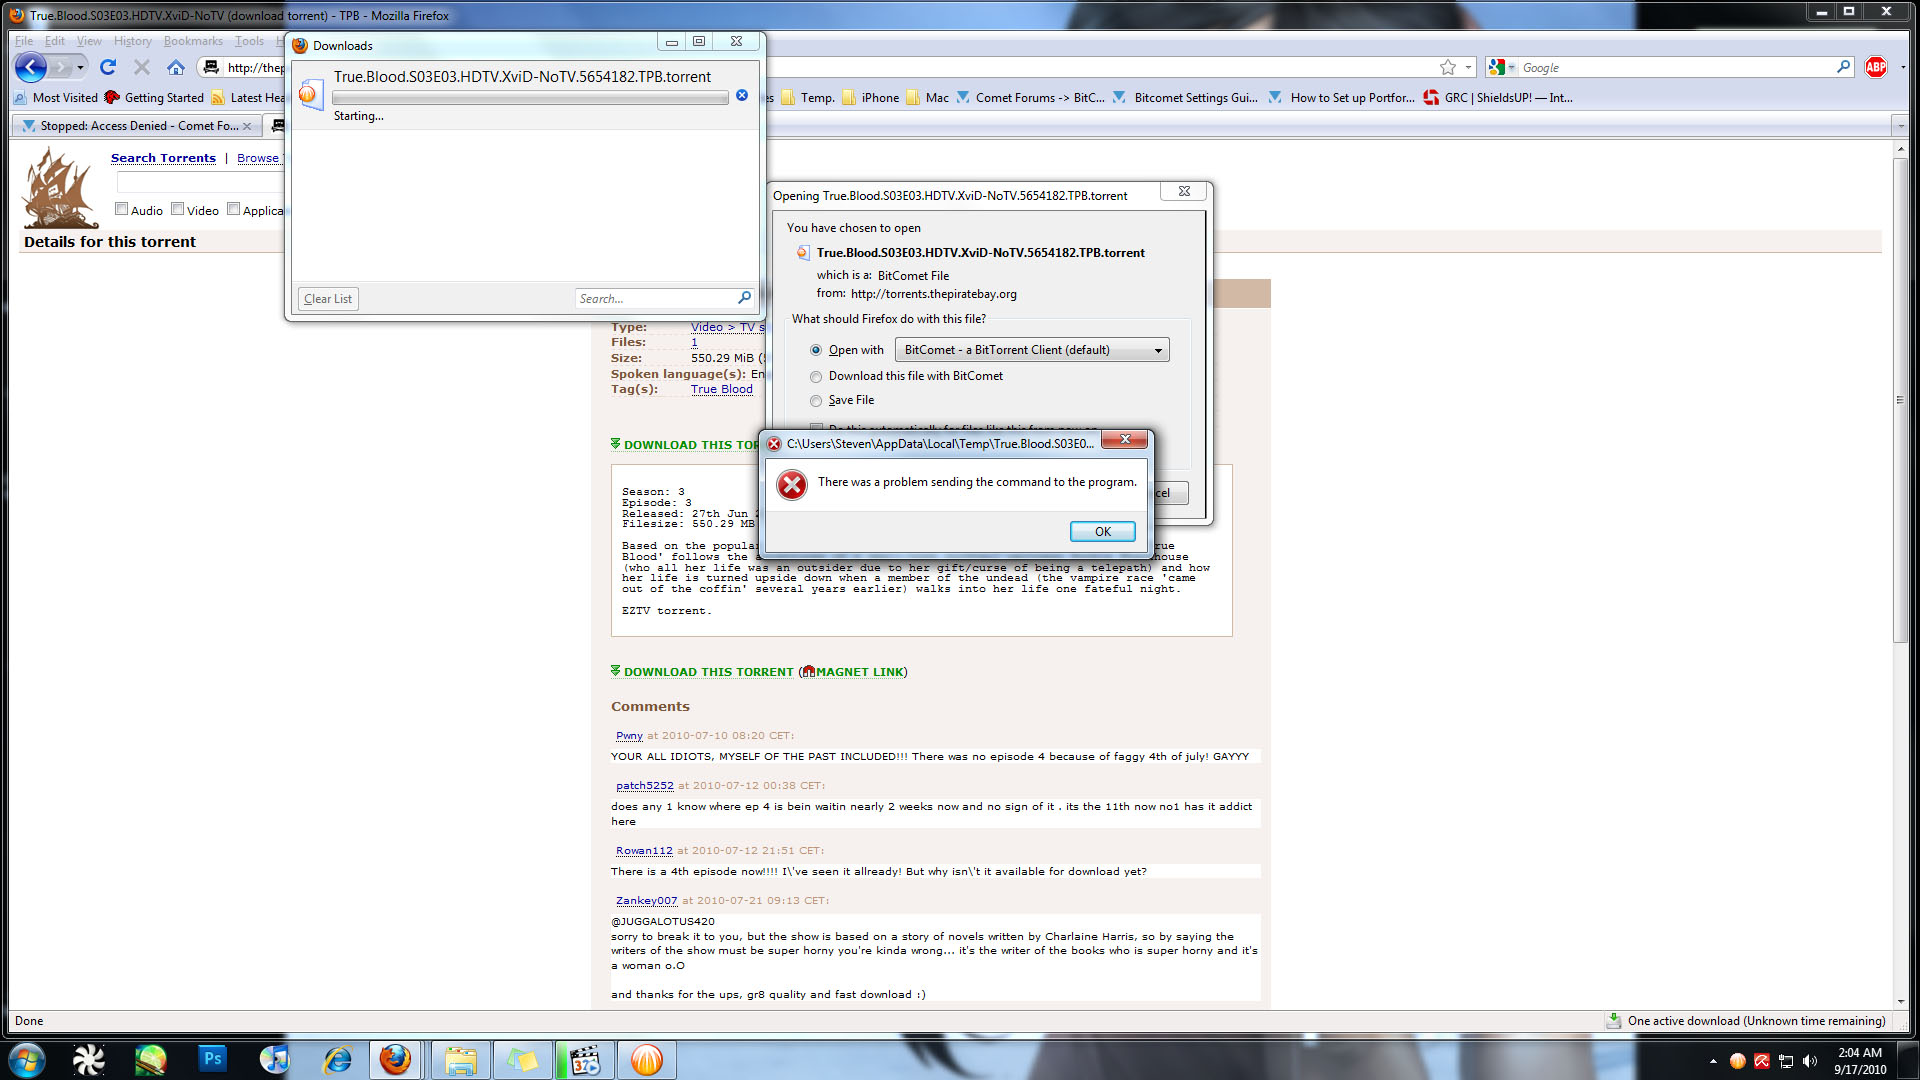
Task: Open the GRC ShieldsUP bookmark
Action: [x=1497, y=98]
